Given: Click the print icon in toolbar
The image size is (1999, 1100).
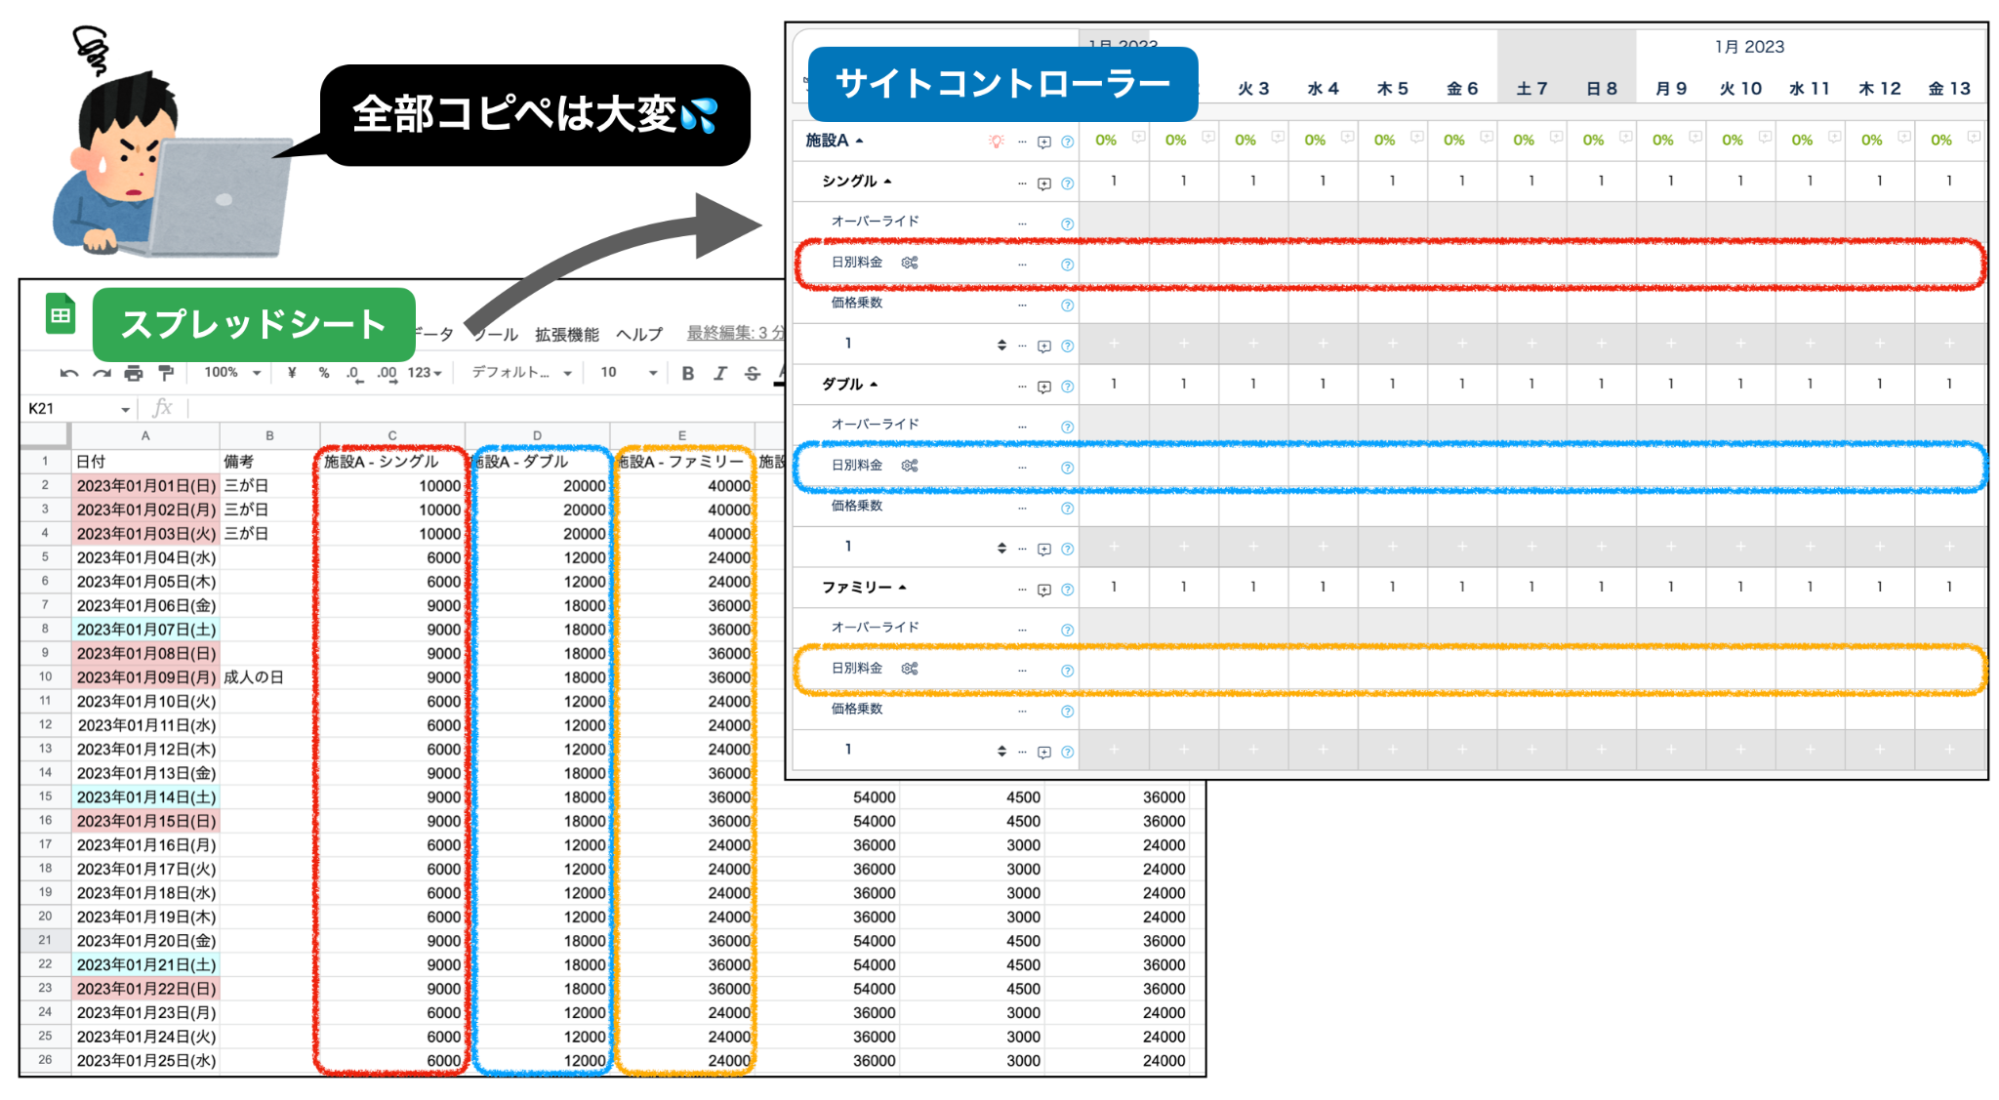Looking at the screenshot, I should coord(133,373).
